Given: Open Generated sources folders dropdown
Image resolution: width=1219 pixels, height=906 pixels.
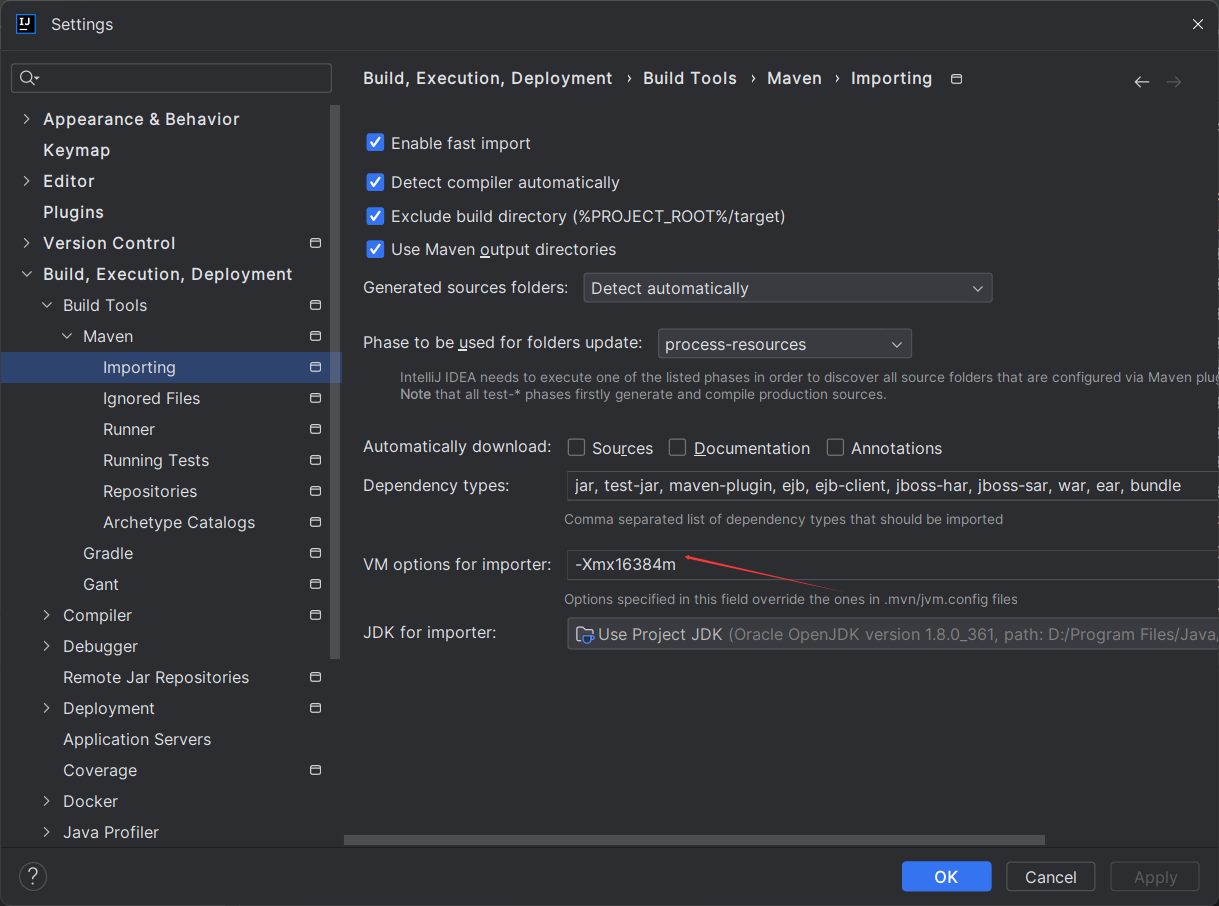Looking at the screenshot, I should click(x=788, y=288).
